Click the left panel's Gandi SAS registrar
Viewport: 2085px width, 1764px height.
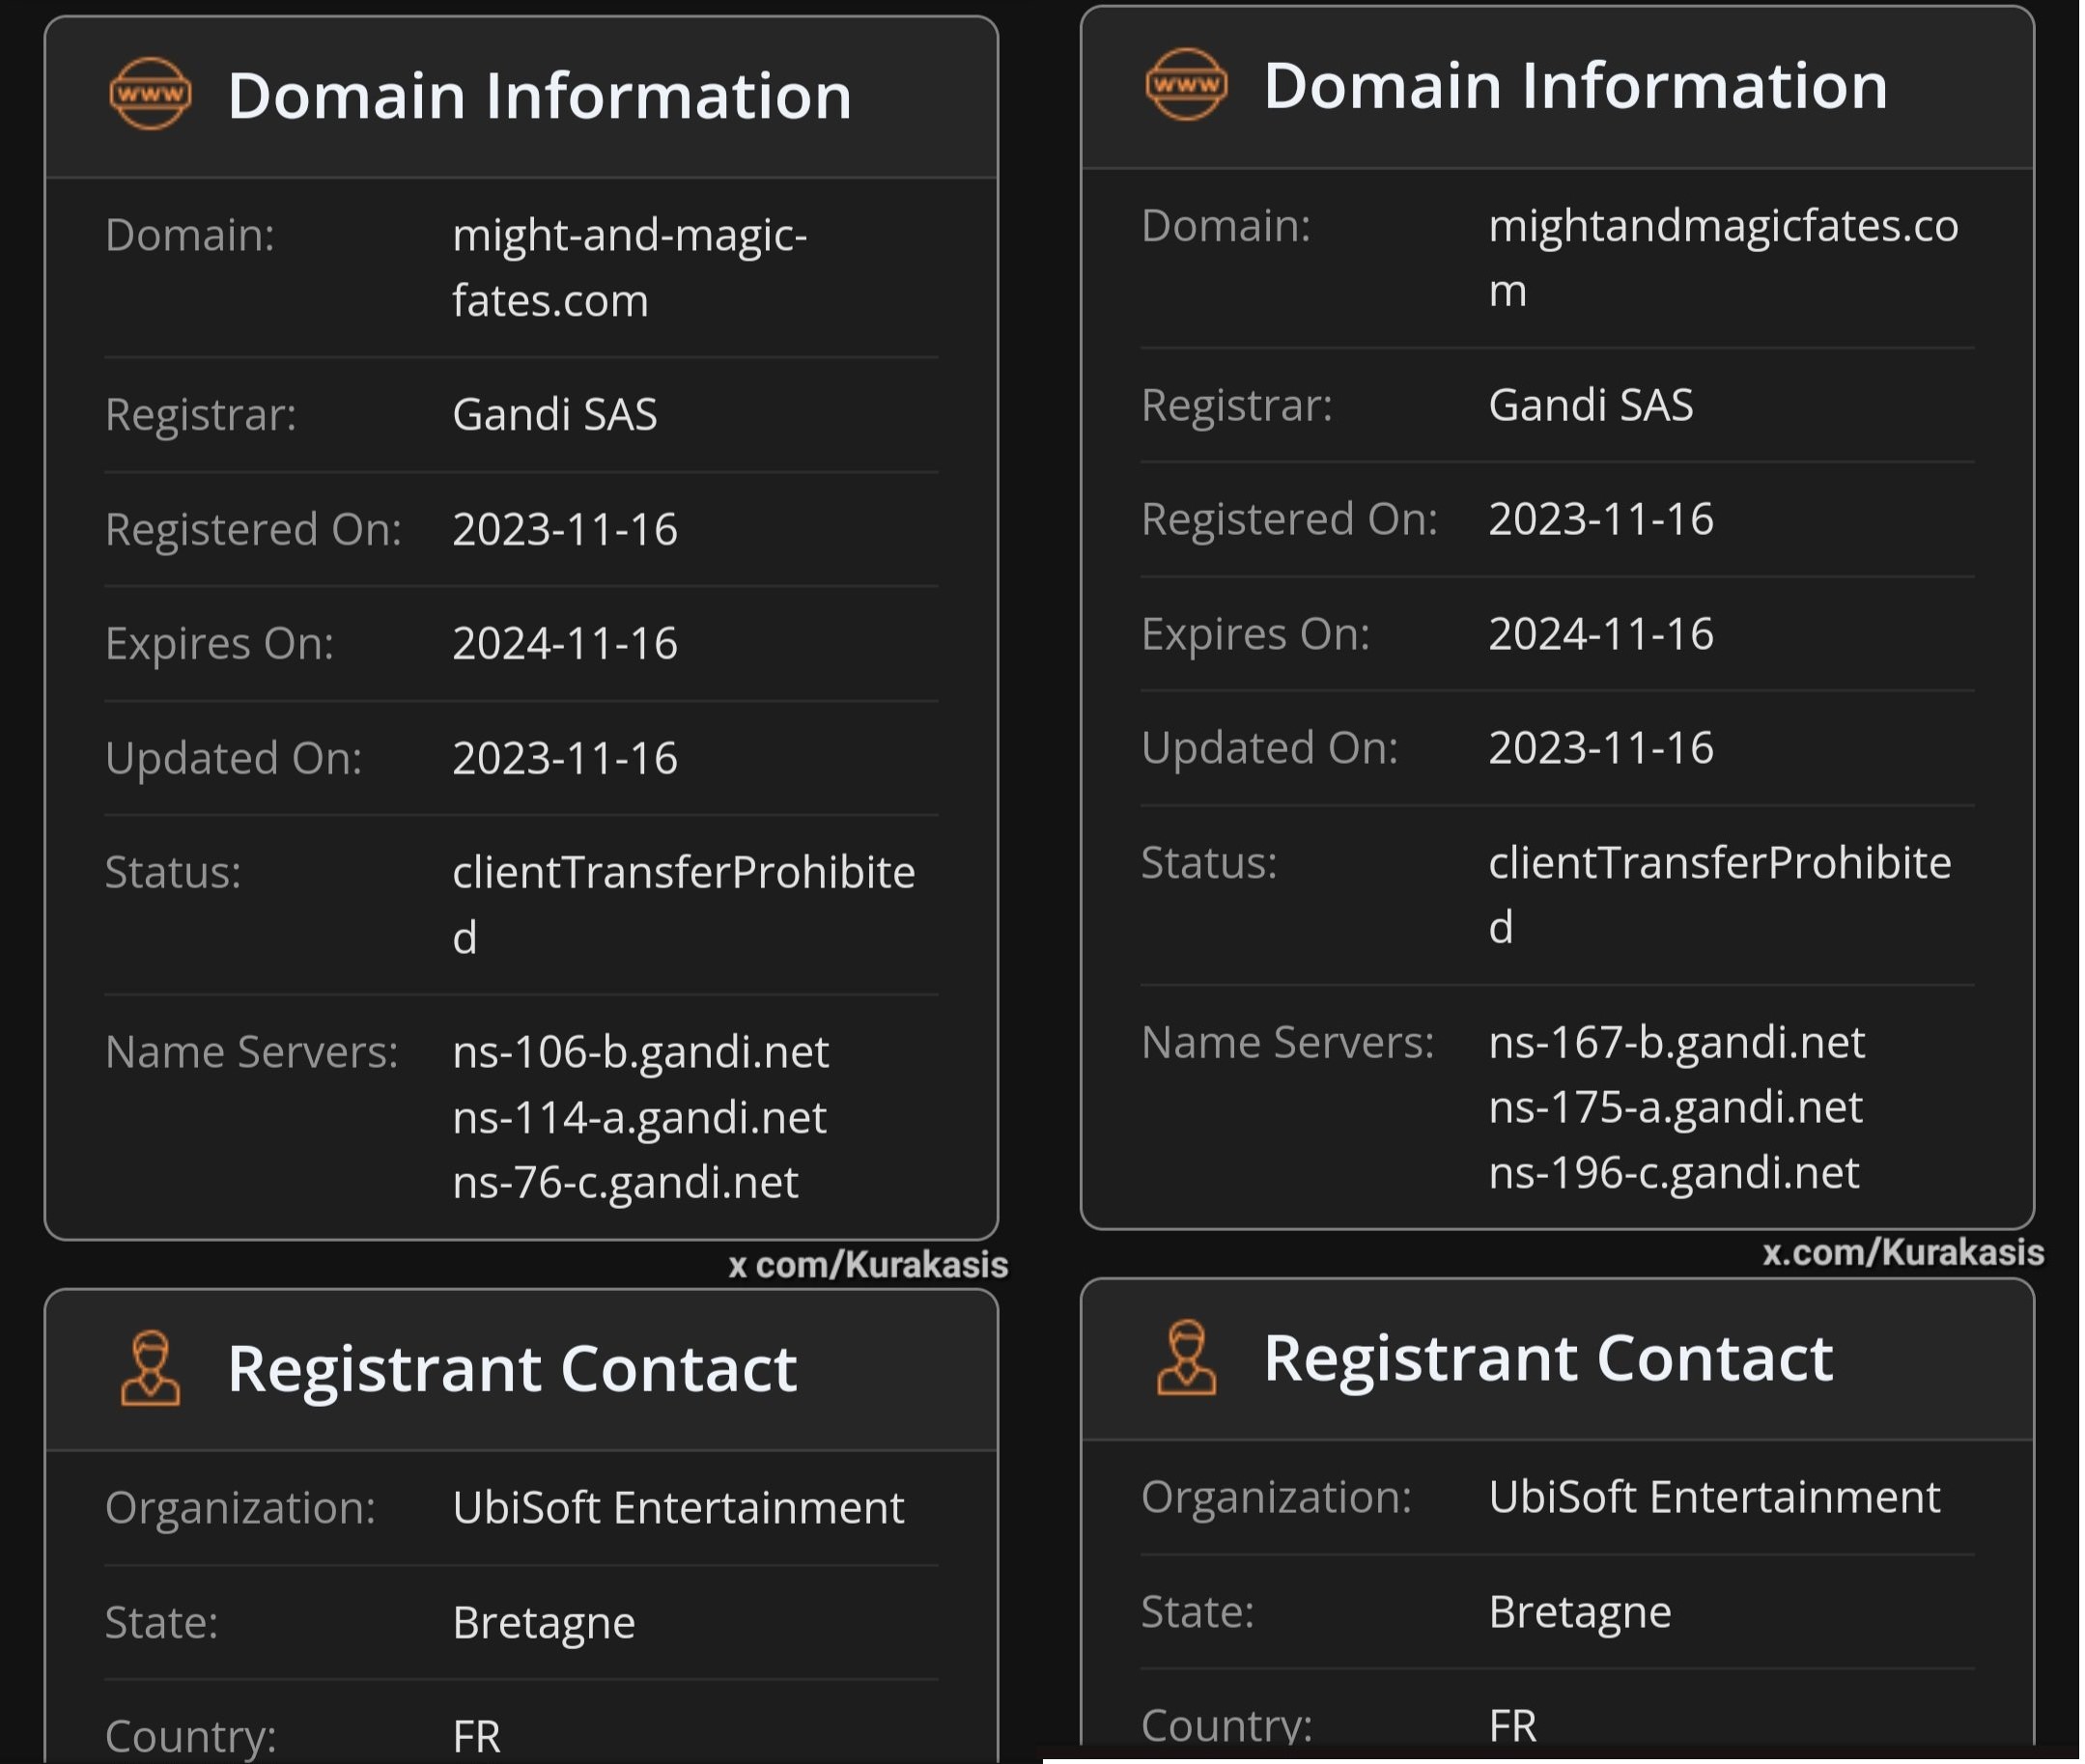(x=555, y=414)
